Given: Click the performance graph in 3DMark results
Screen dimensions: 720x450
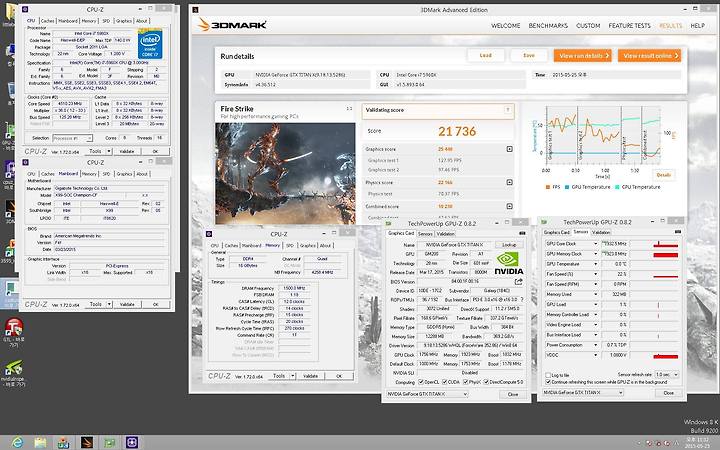Looking at the screenshot, I should pyautogui.click(x=603, y=135).
